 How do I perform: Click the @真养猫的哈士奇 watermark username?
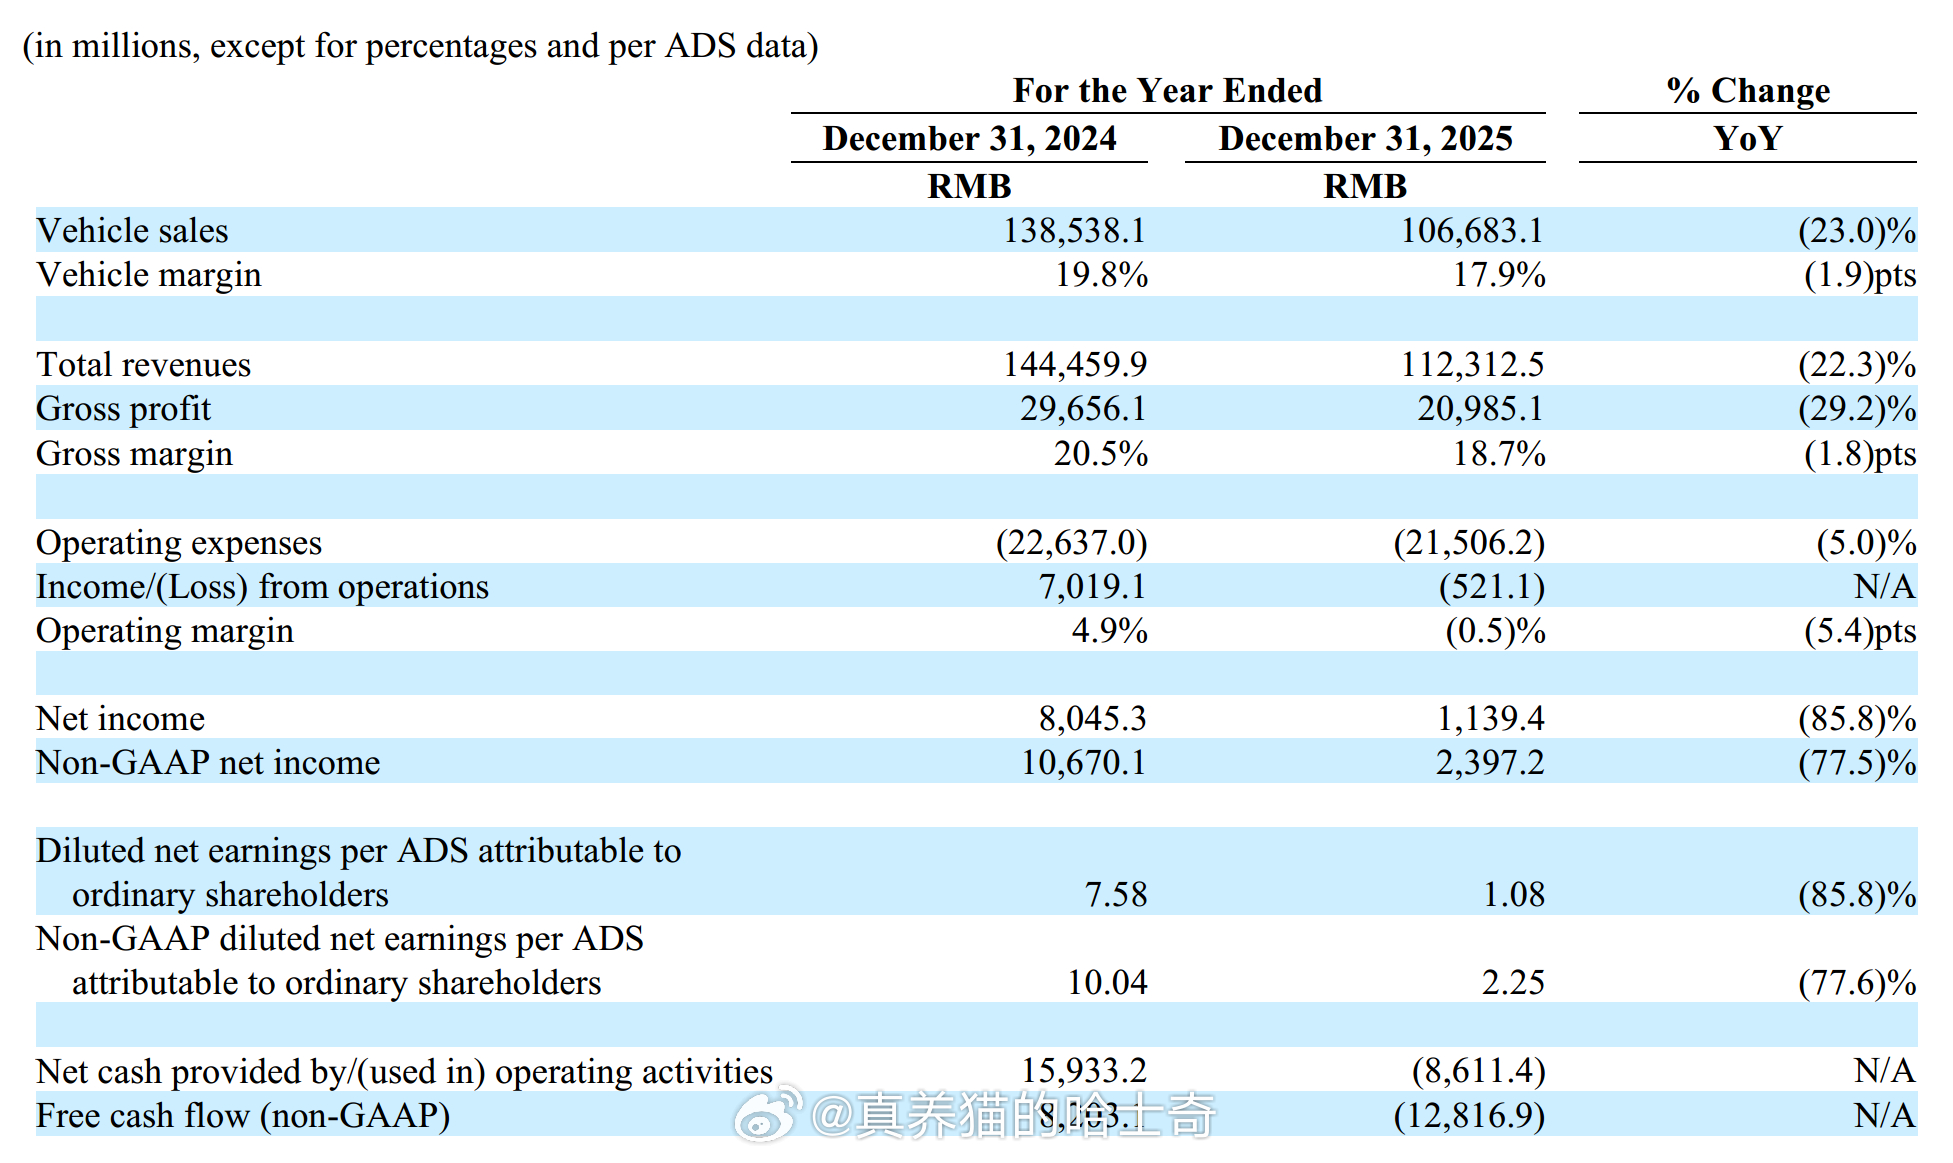pyautogui.click(x=1013, y=1115)
